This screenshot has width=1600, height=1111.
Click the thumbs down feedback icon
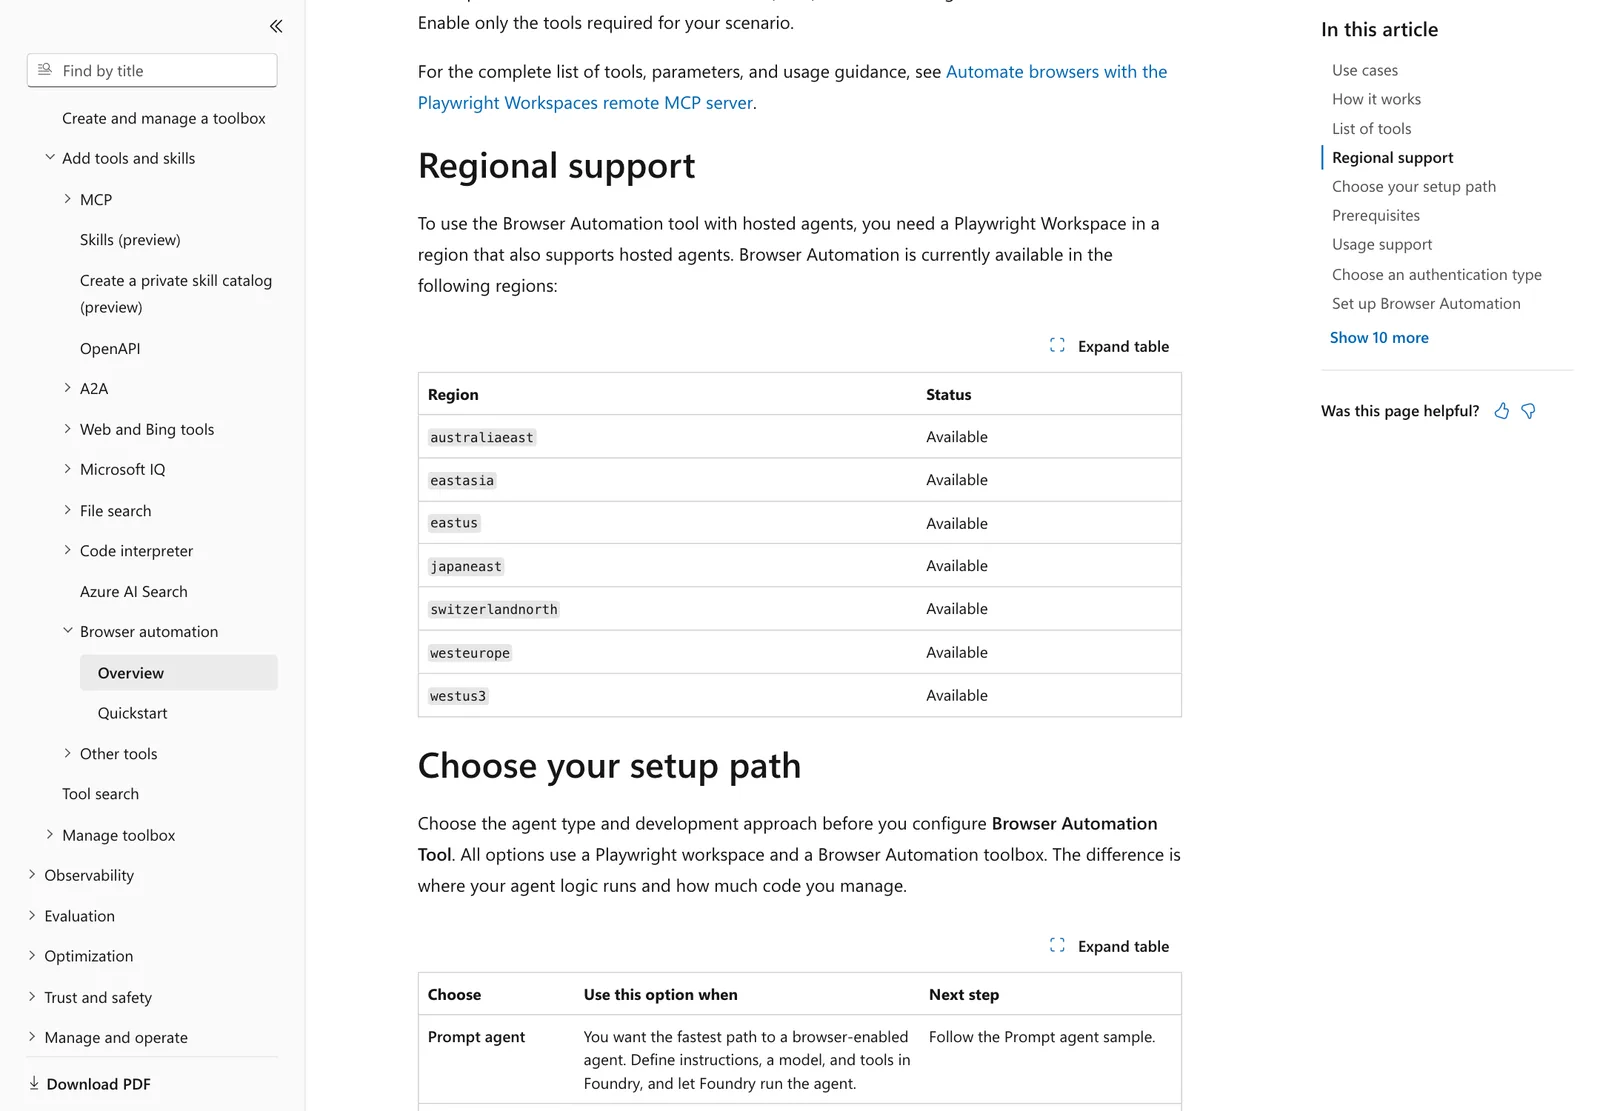tap(1528, 411)
